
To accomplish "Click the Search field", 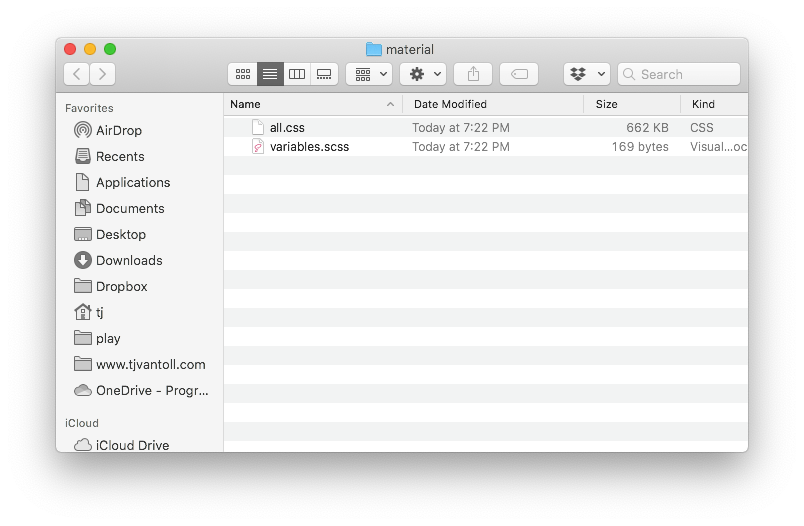I will click(x=679, y=74).
